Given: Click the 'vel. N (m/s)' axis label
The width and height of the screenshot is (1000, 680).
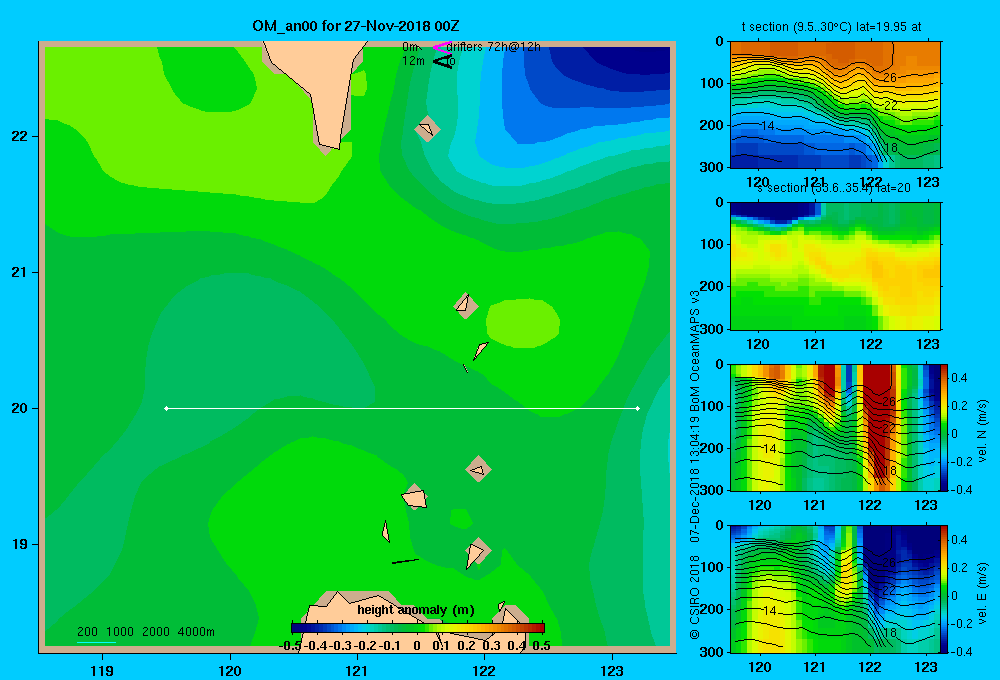Looking at the screenshot, I should coord(982,431).
